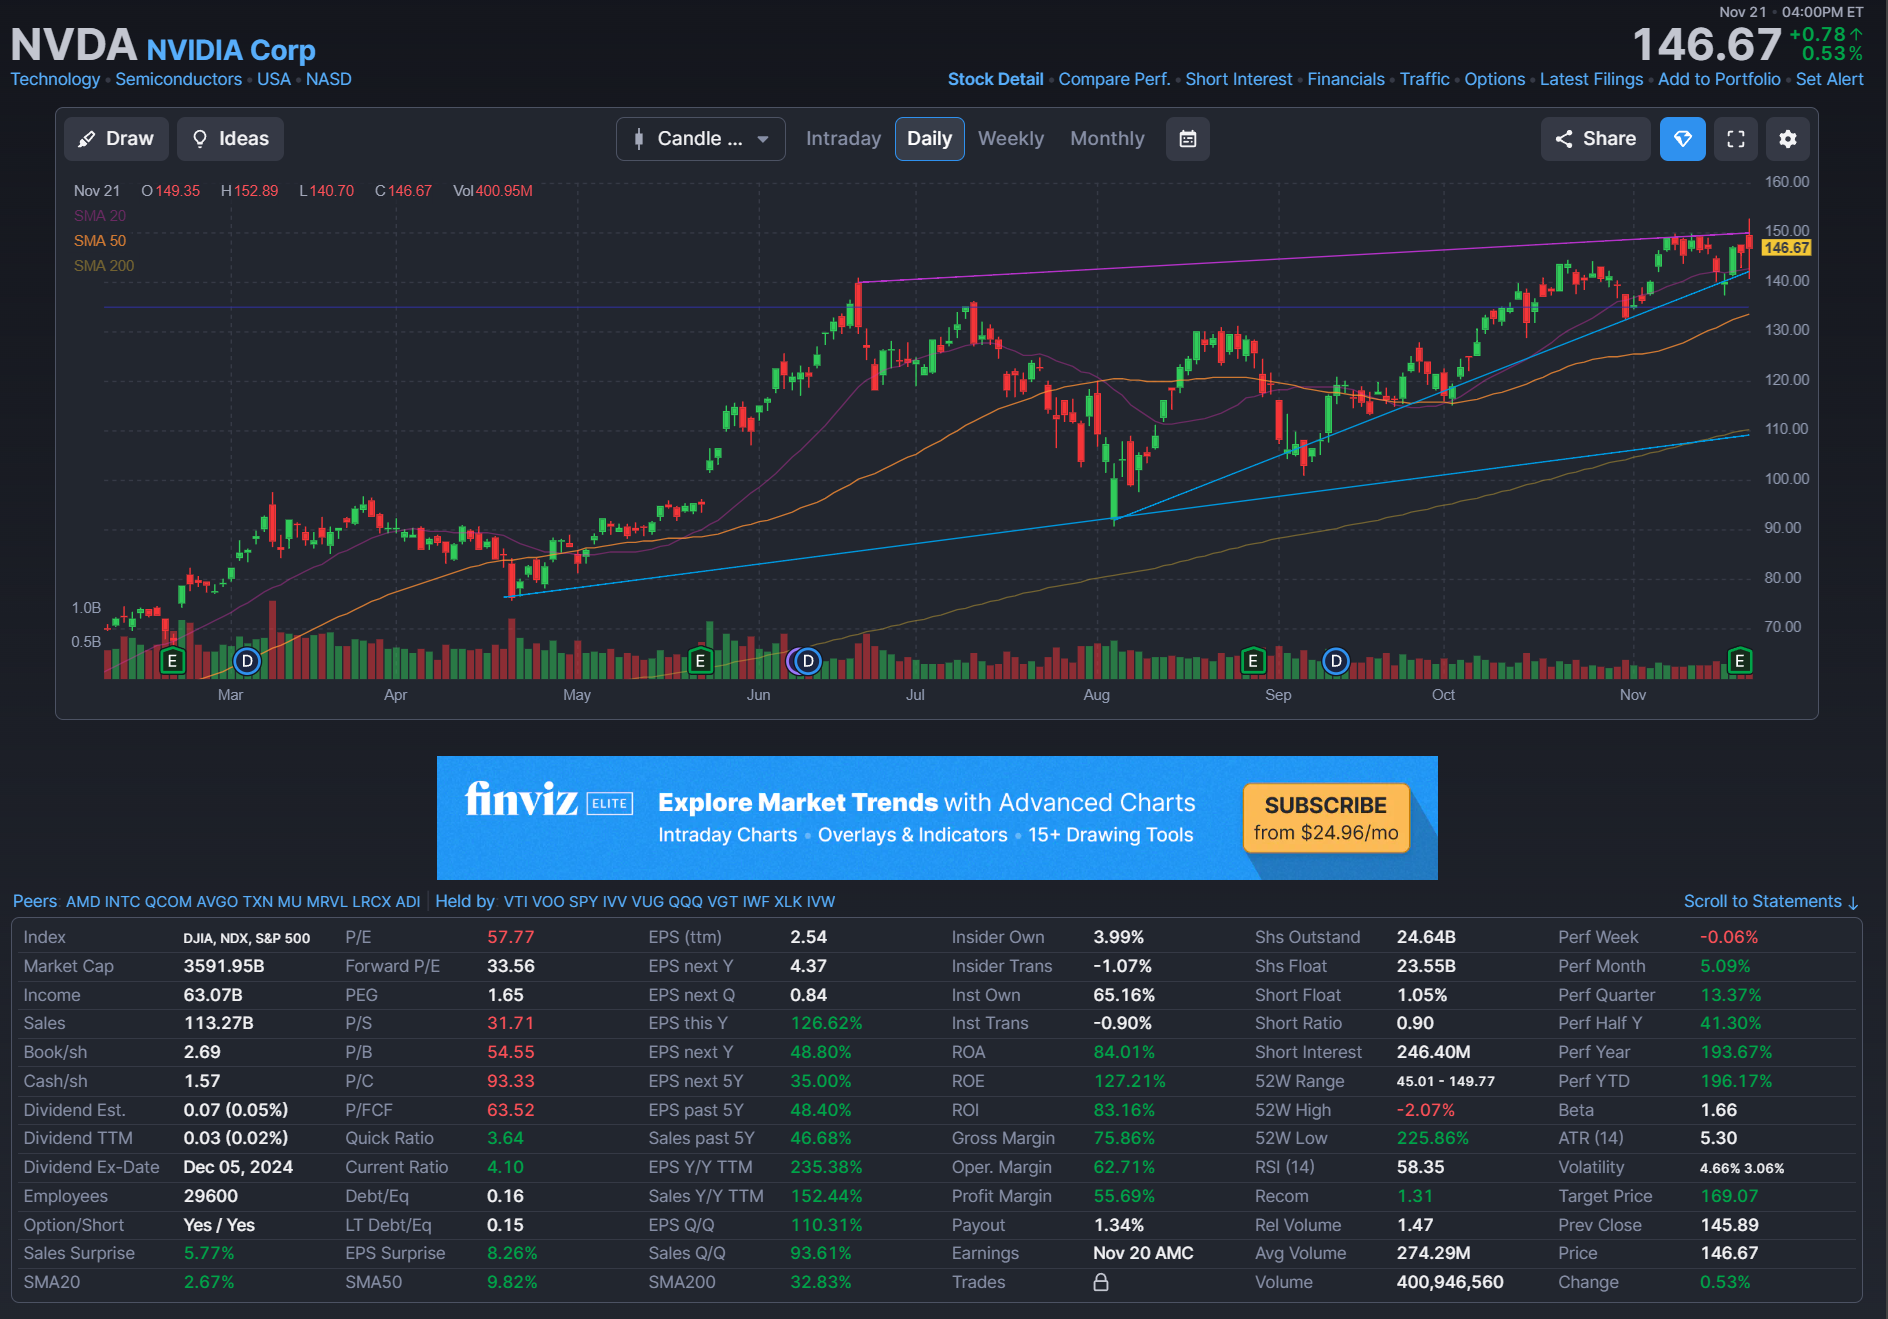Image resolution: width=1888 pixels, height=1319 pixels.
Task: Share the chart
Action: point(1596,139)
